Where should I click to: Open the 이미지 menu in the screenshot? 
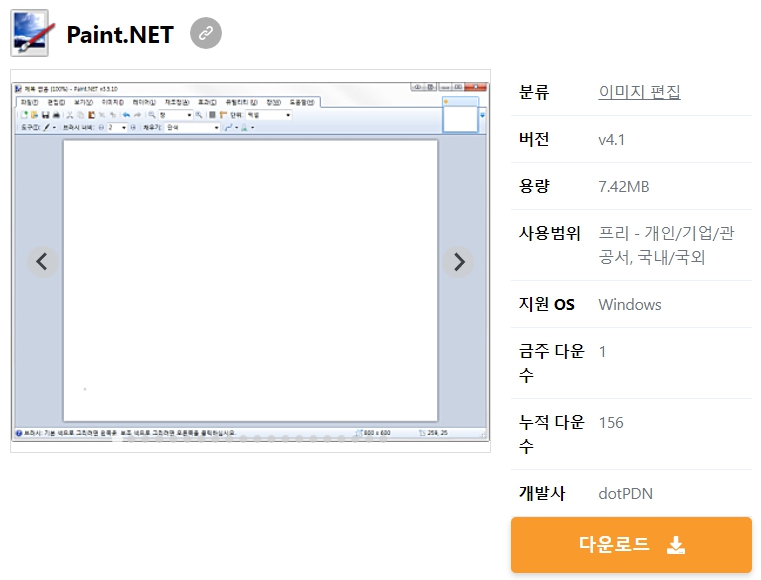[x=113, y=102]
